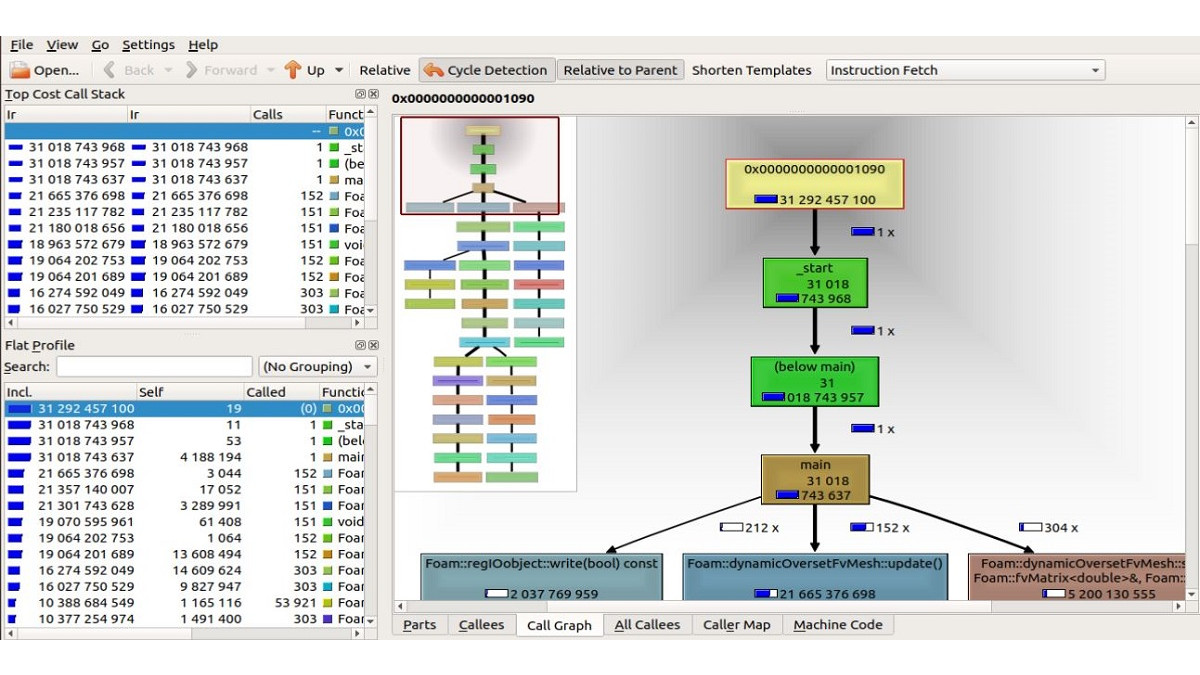The image size is (1200, 675).
Task: Click the 152 x call edge label
Action: (x=880, y=527)
